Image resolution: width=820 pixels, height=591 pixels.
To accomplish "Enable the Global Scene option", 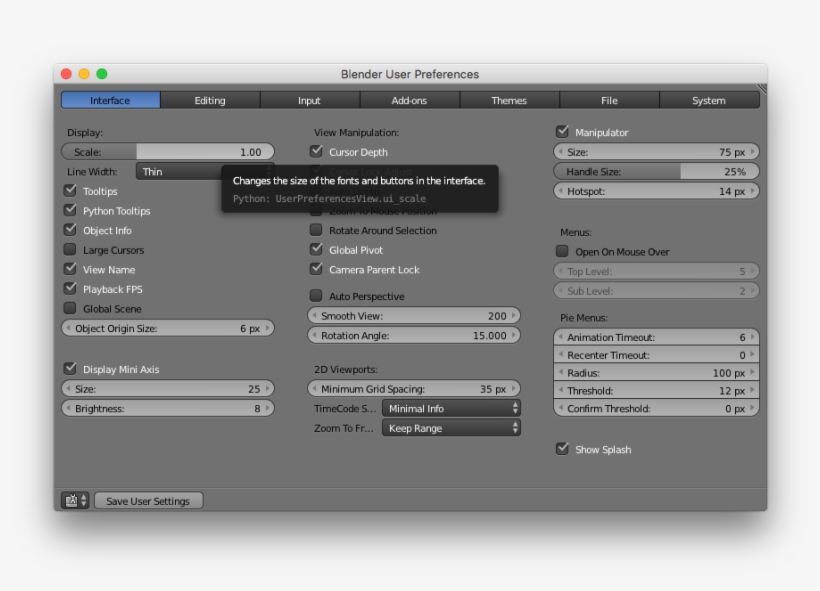I will [x=70, y=309].
